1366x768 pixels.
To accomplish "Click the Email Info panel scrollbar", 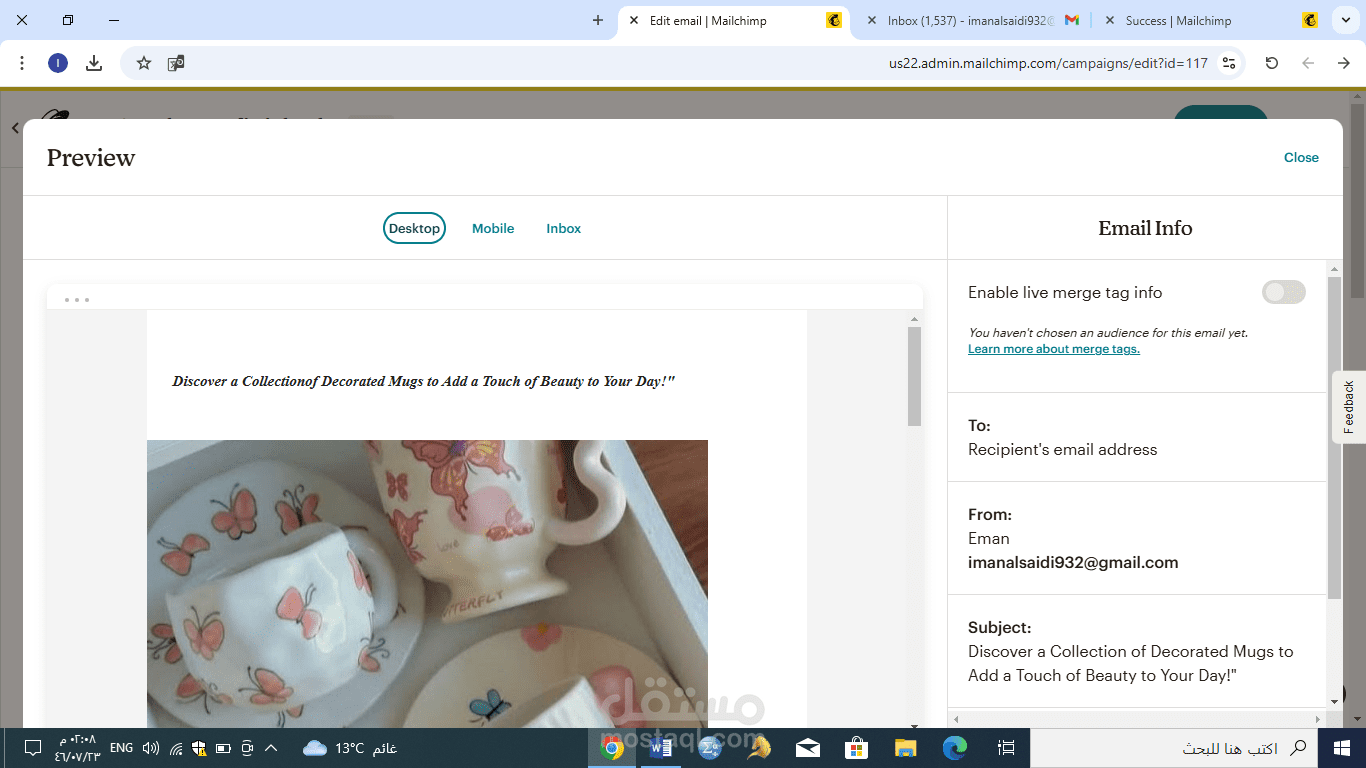I will click(x=1334, y=438).
